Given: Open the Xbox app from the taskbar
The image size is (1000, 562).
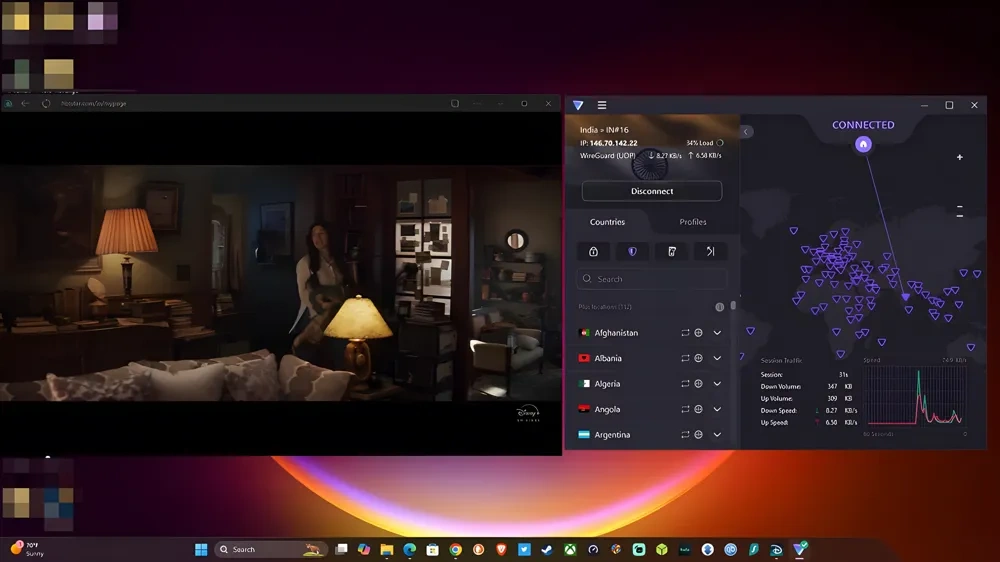Looking at the screenshot, I should point(570,549).
